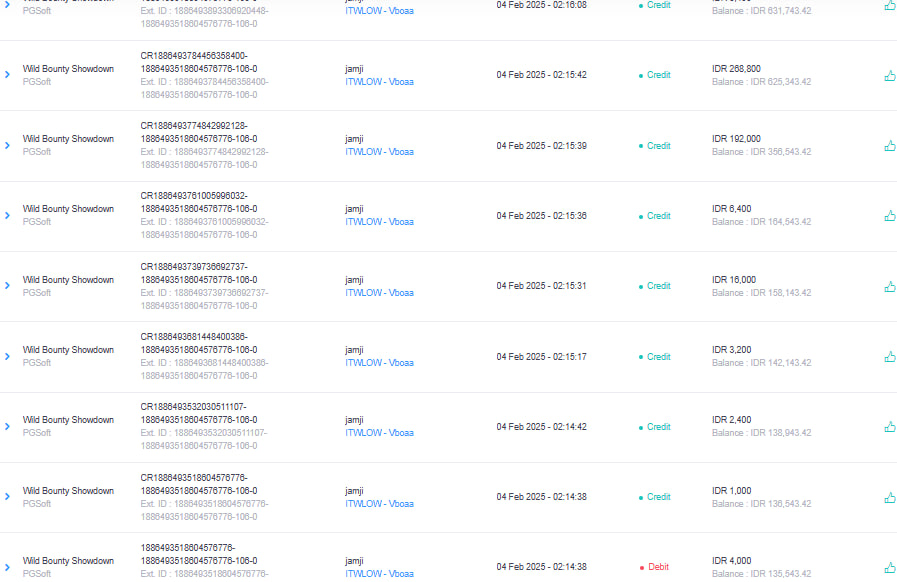
Task: Click Balance : IDR 164,543.42
Action: pyautogui.click(x=761, y=221)
